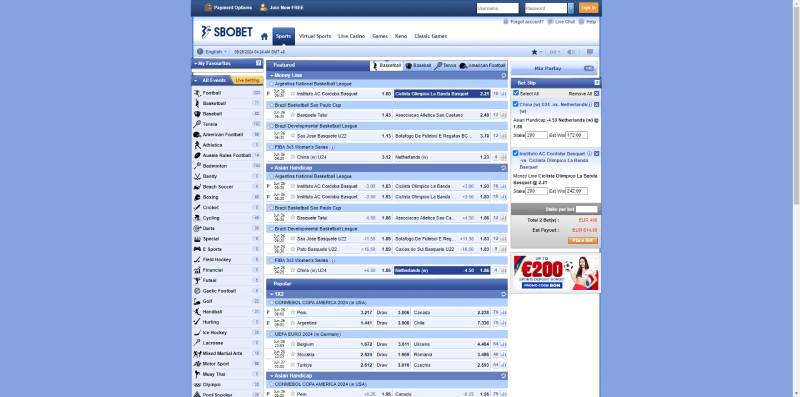Open the Help link in the header
This screenshot has width=800, height=397.
pyautogui.click(x=587, y=22)
